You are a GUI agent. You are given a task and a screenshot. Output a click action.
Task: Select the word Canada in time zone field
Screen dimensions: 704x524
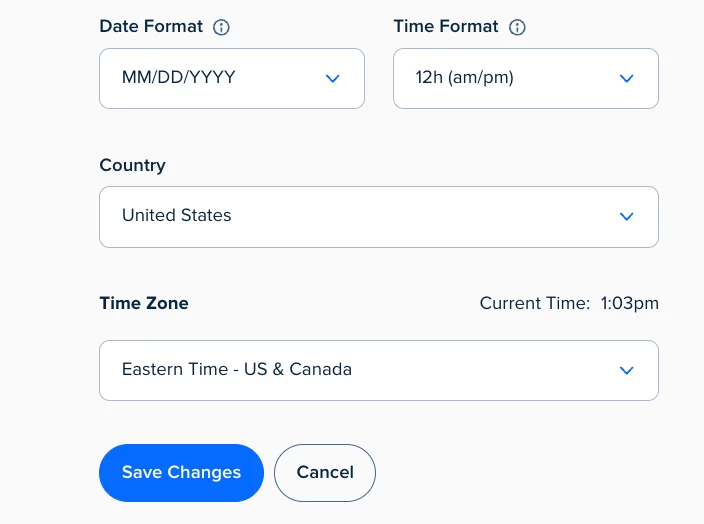pos(321,370)
